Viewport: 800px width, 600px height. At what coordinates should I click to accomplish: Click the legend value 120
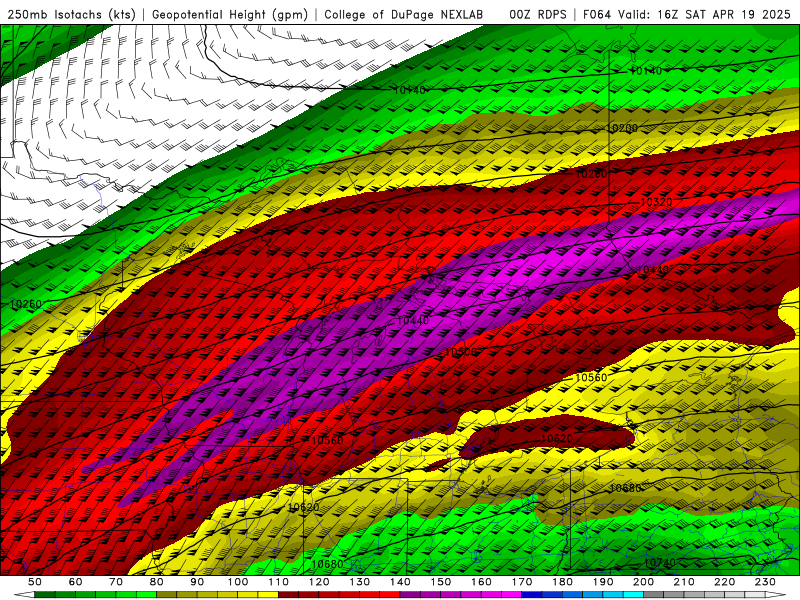coord(319,582)
